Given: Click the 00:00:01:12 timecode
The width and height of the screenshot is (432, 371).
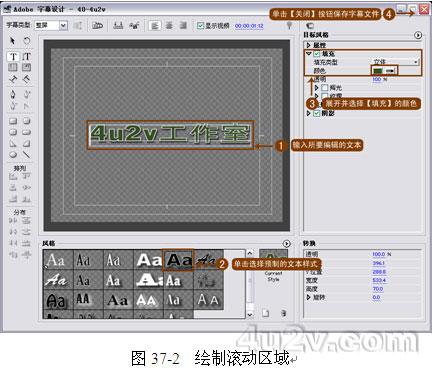Looking at the screenshot, I should click(x=249, y=26).
